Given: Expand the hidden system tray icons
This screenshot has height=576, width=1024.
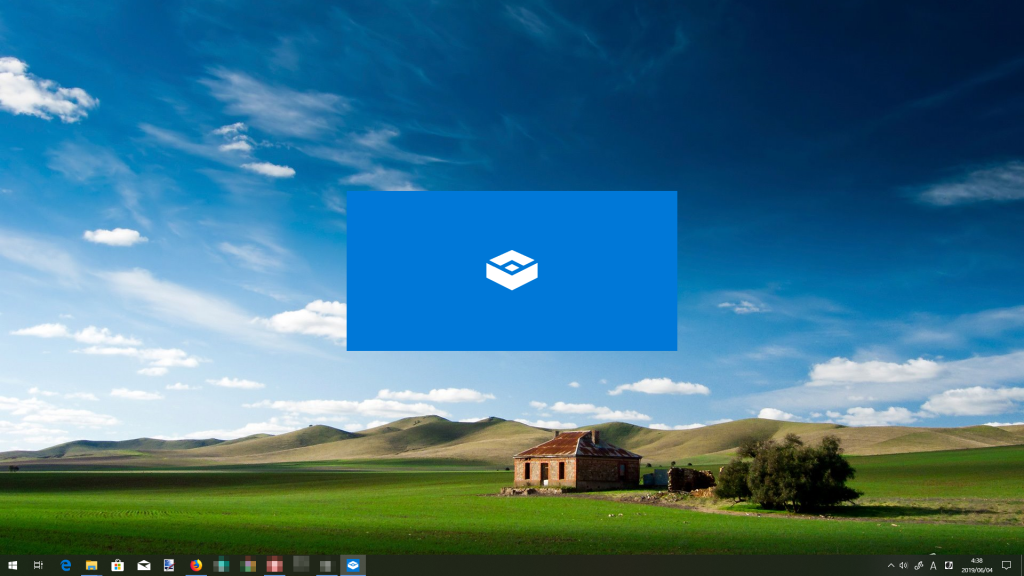Looking at the screenshot, I should tap(891, 565).
